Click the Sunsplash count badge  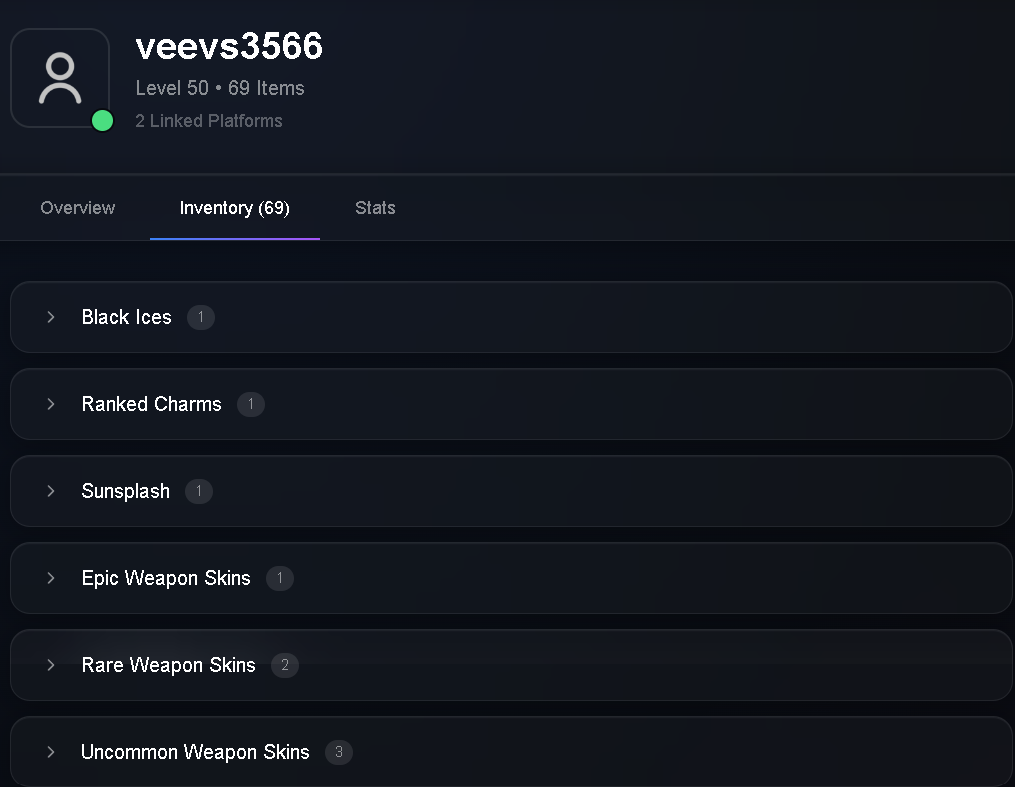pos(199,491)
